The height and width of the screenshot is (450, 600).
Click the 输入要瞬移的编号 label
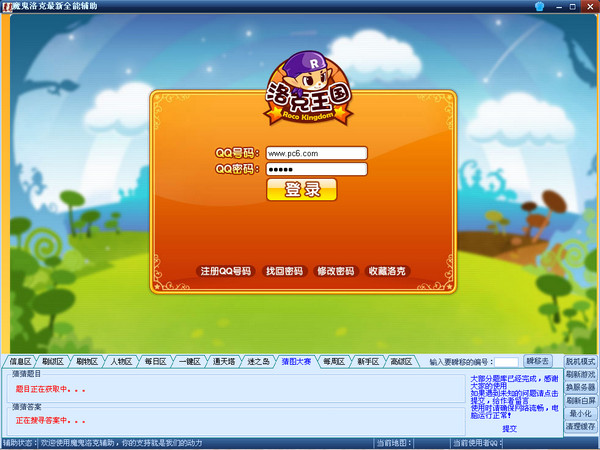point(461,362)
